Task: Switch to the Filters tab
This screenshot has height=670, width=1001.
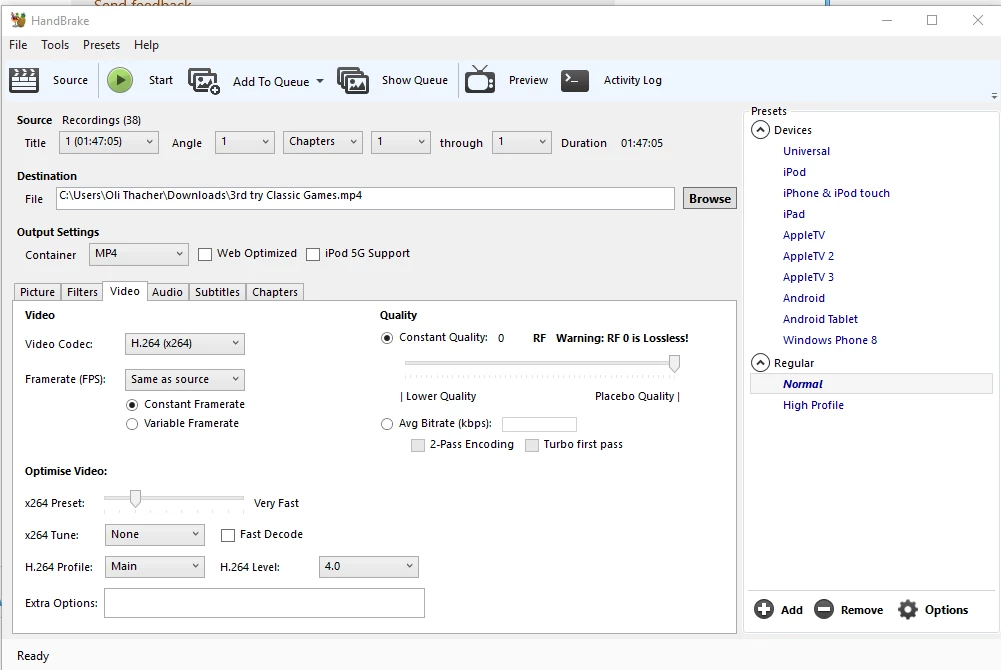Action: coord(82,292)
